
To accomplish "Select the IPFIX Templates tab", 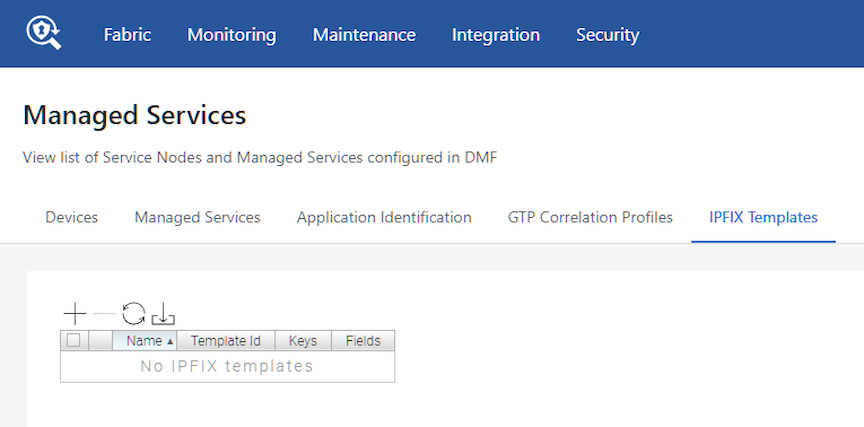I will [x=763, y=217].
